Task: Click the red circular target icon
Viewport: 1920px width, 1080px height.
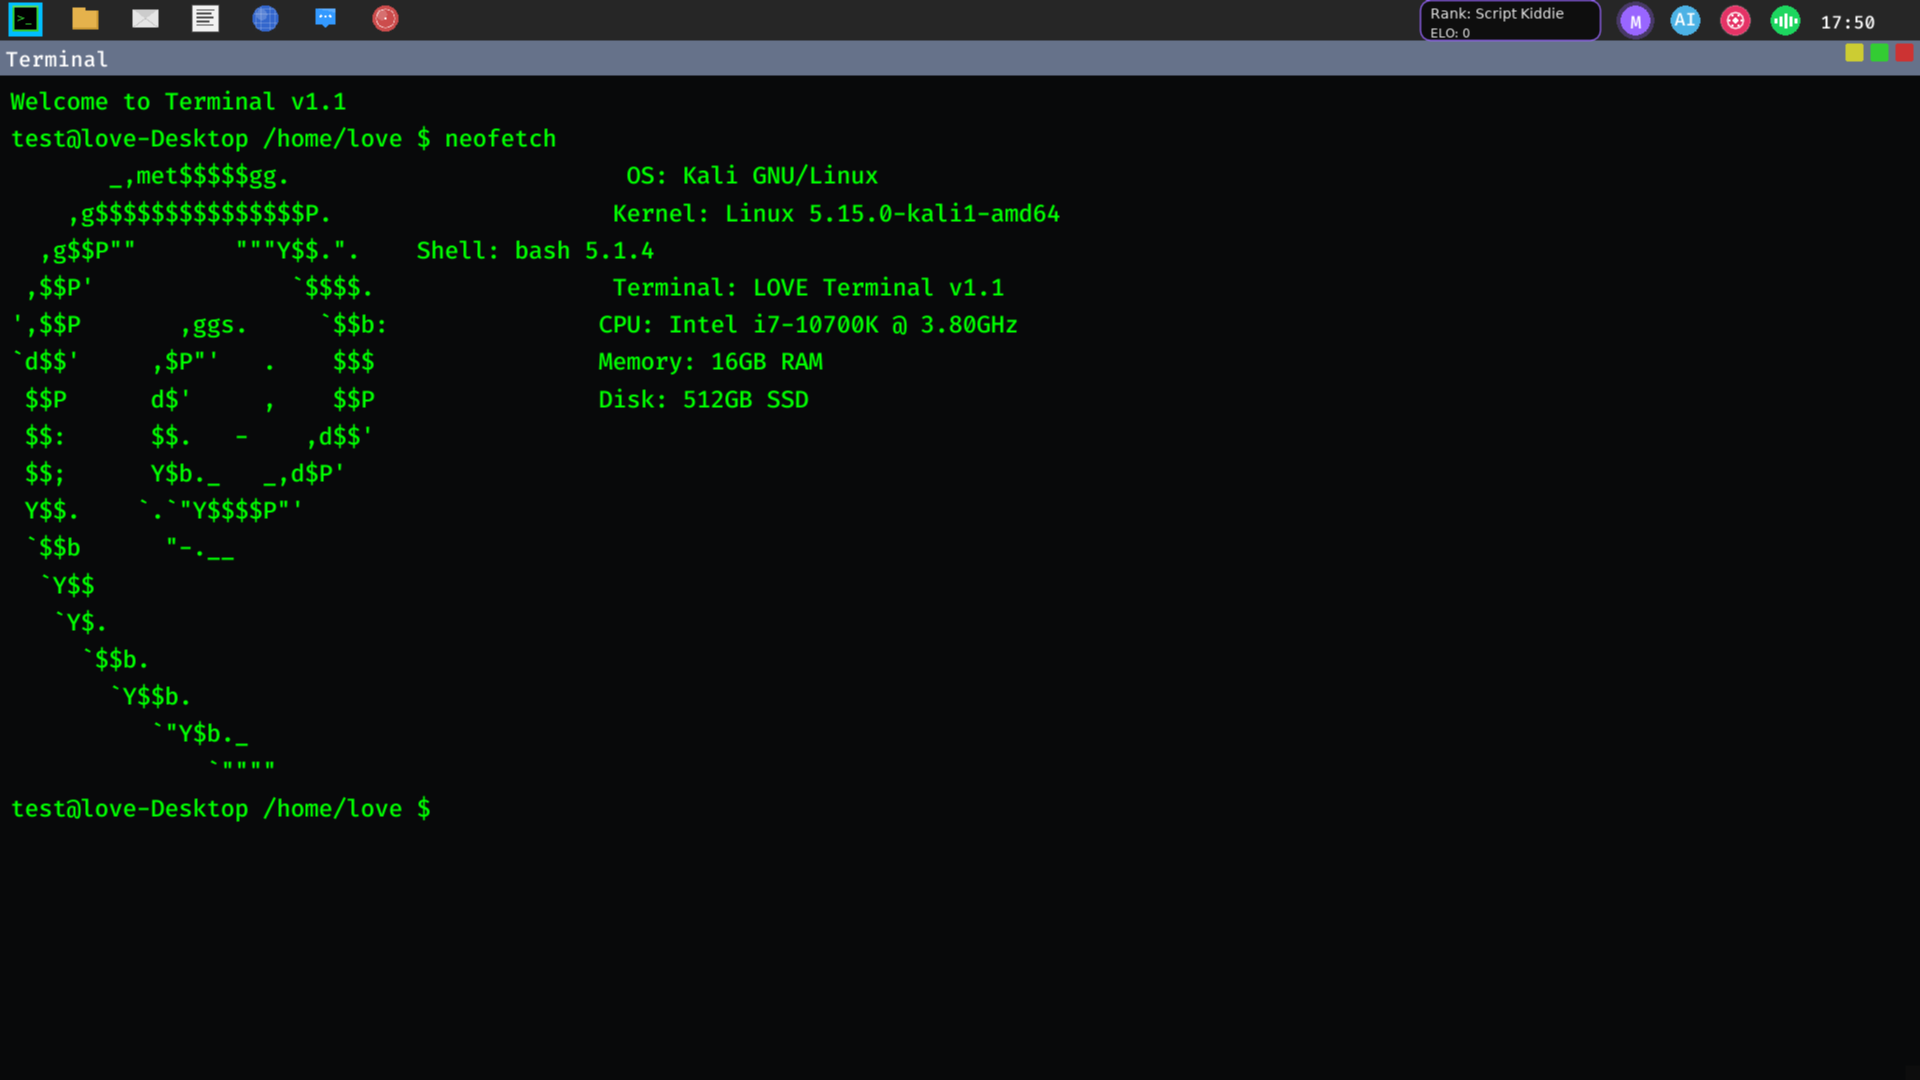Action: point(385,19)
